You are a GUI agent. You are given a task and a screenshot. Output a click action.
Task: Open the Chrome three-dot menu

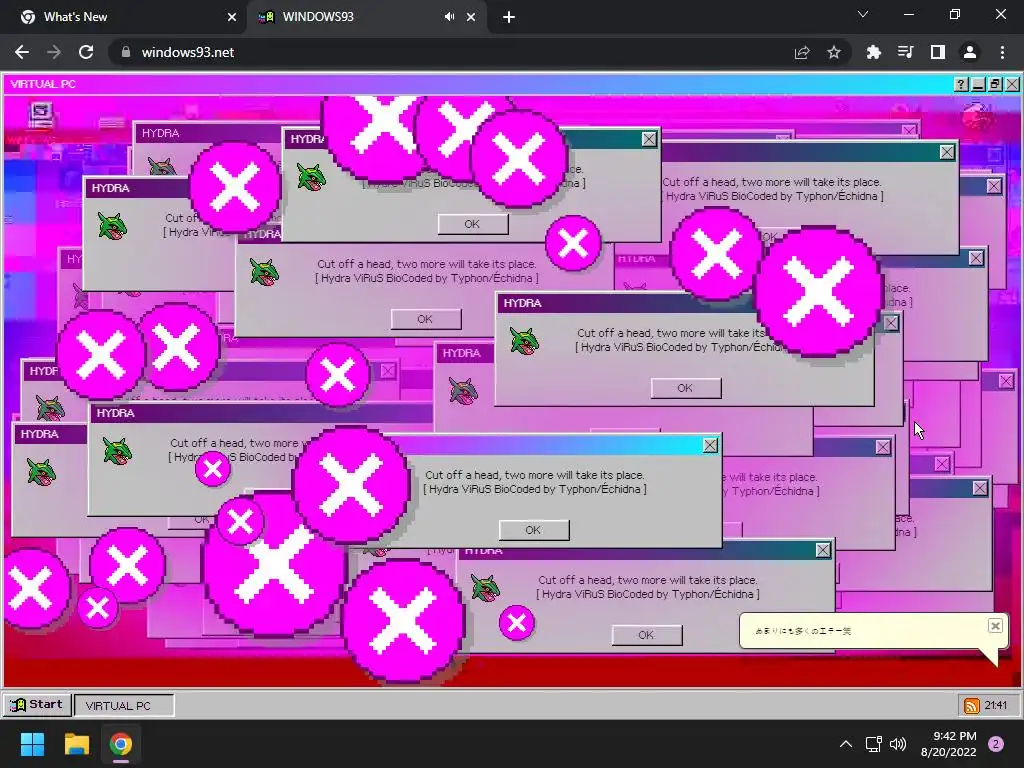pos(1002,52)
